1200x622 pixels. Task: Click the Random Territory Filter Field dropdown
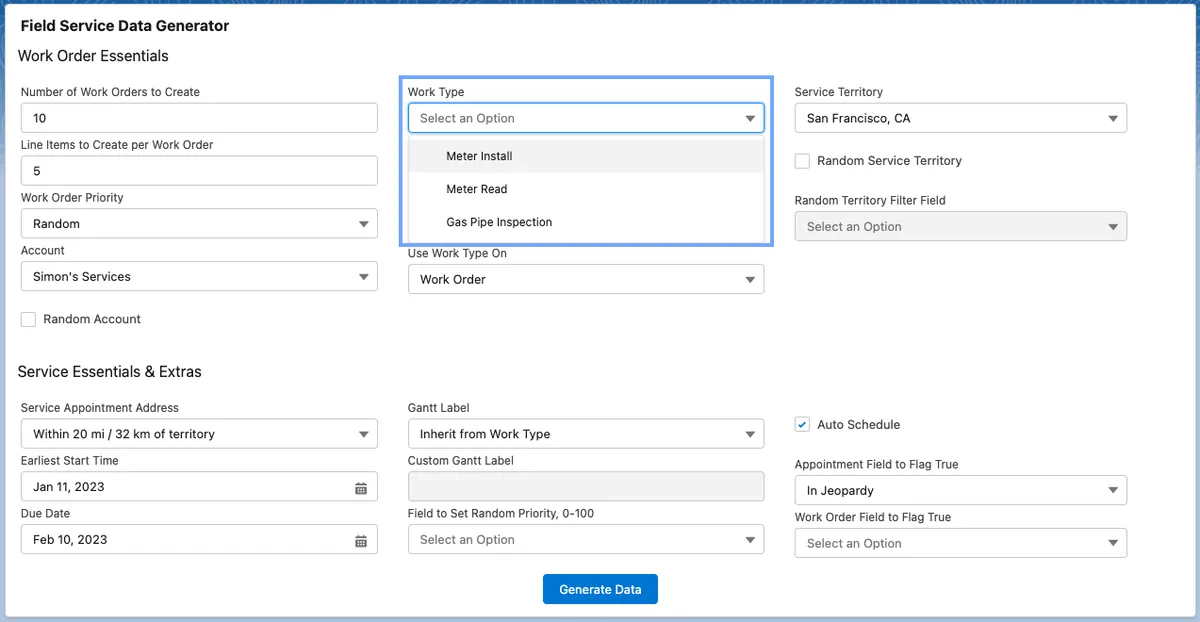(x=961, y=227)
